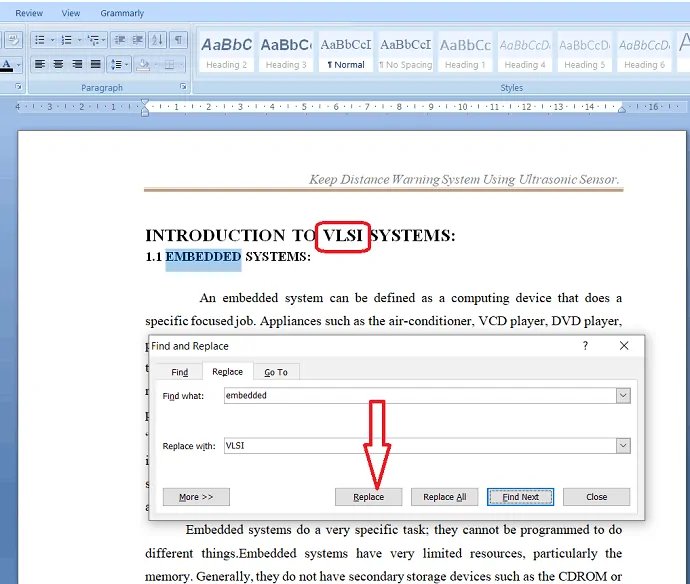
Task: Click the Replace All button
Action: click(x=444, y=497)
